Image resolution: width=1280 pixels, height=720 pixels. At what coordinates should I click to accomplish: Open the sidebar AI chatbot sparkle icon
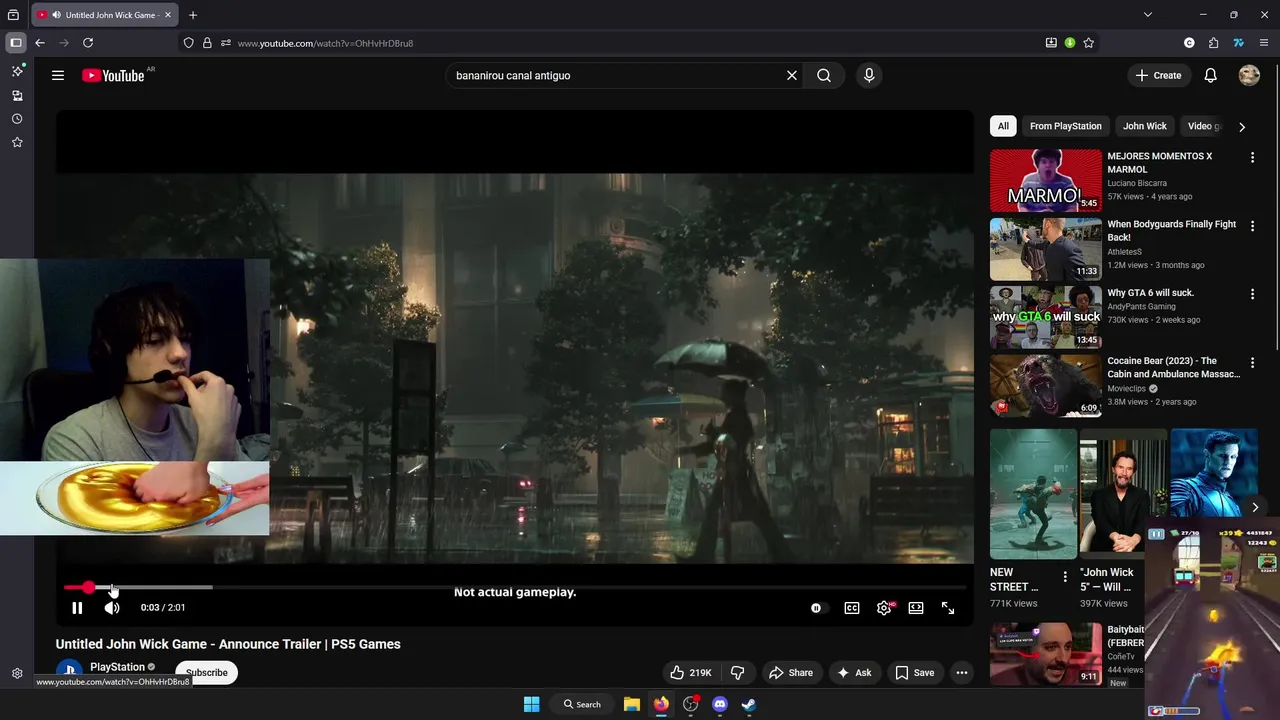tap(17, 71)
